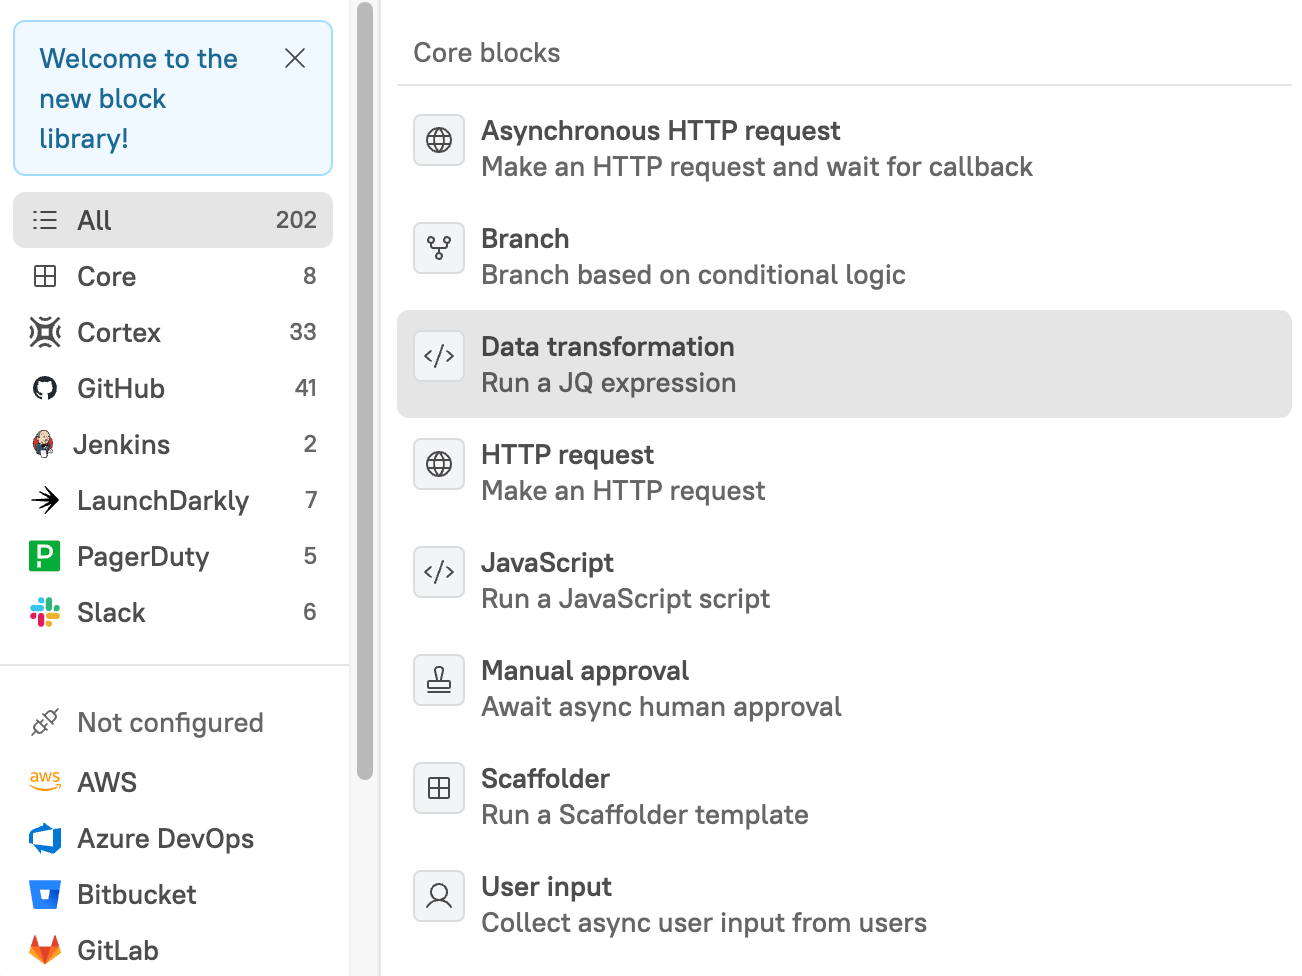
Task: Choose the Branch conditional logic block
Action: click(x=692, y=256)
